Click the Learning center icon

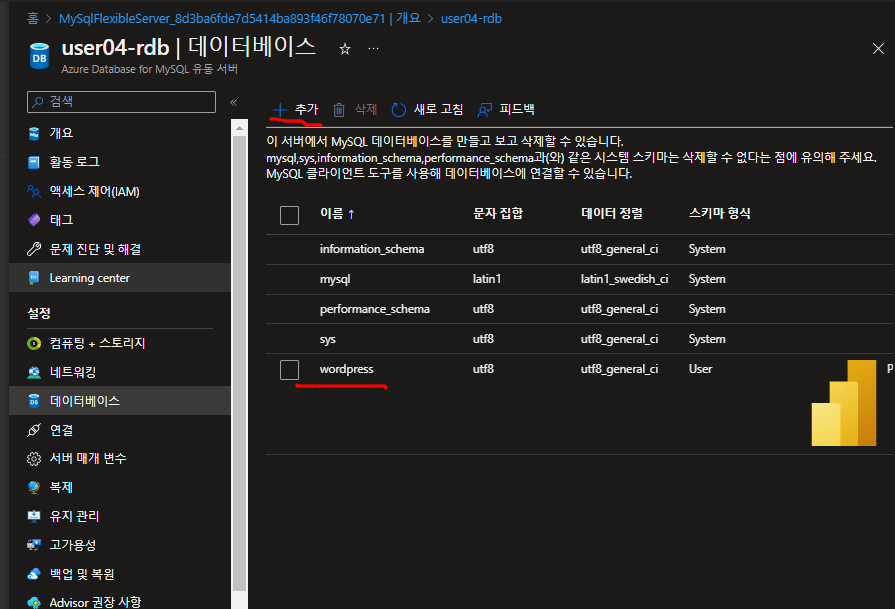(34, 278)
